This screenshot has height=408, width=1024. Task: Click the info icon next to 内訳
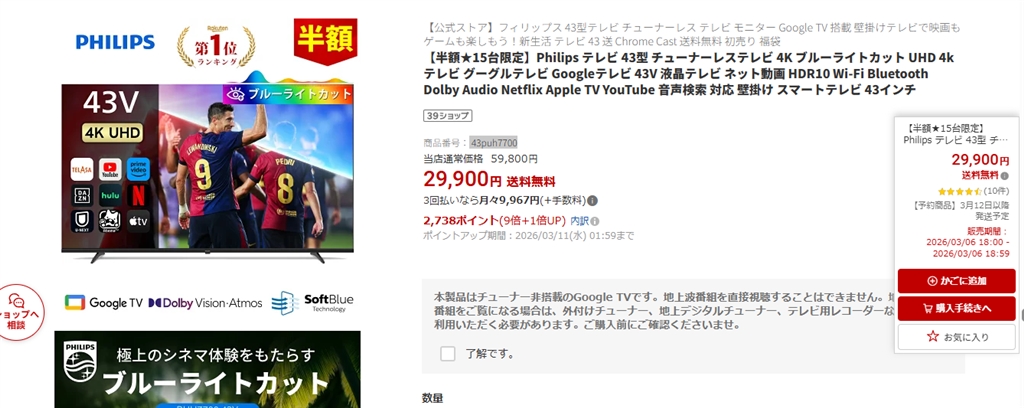point(595,221)
